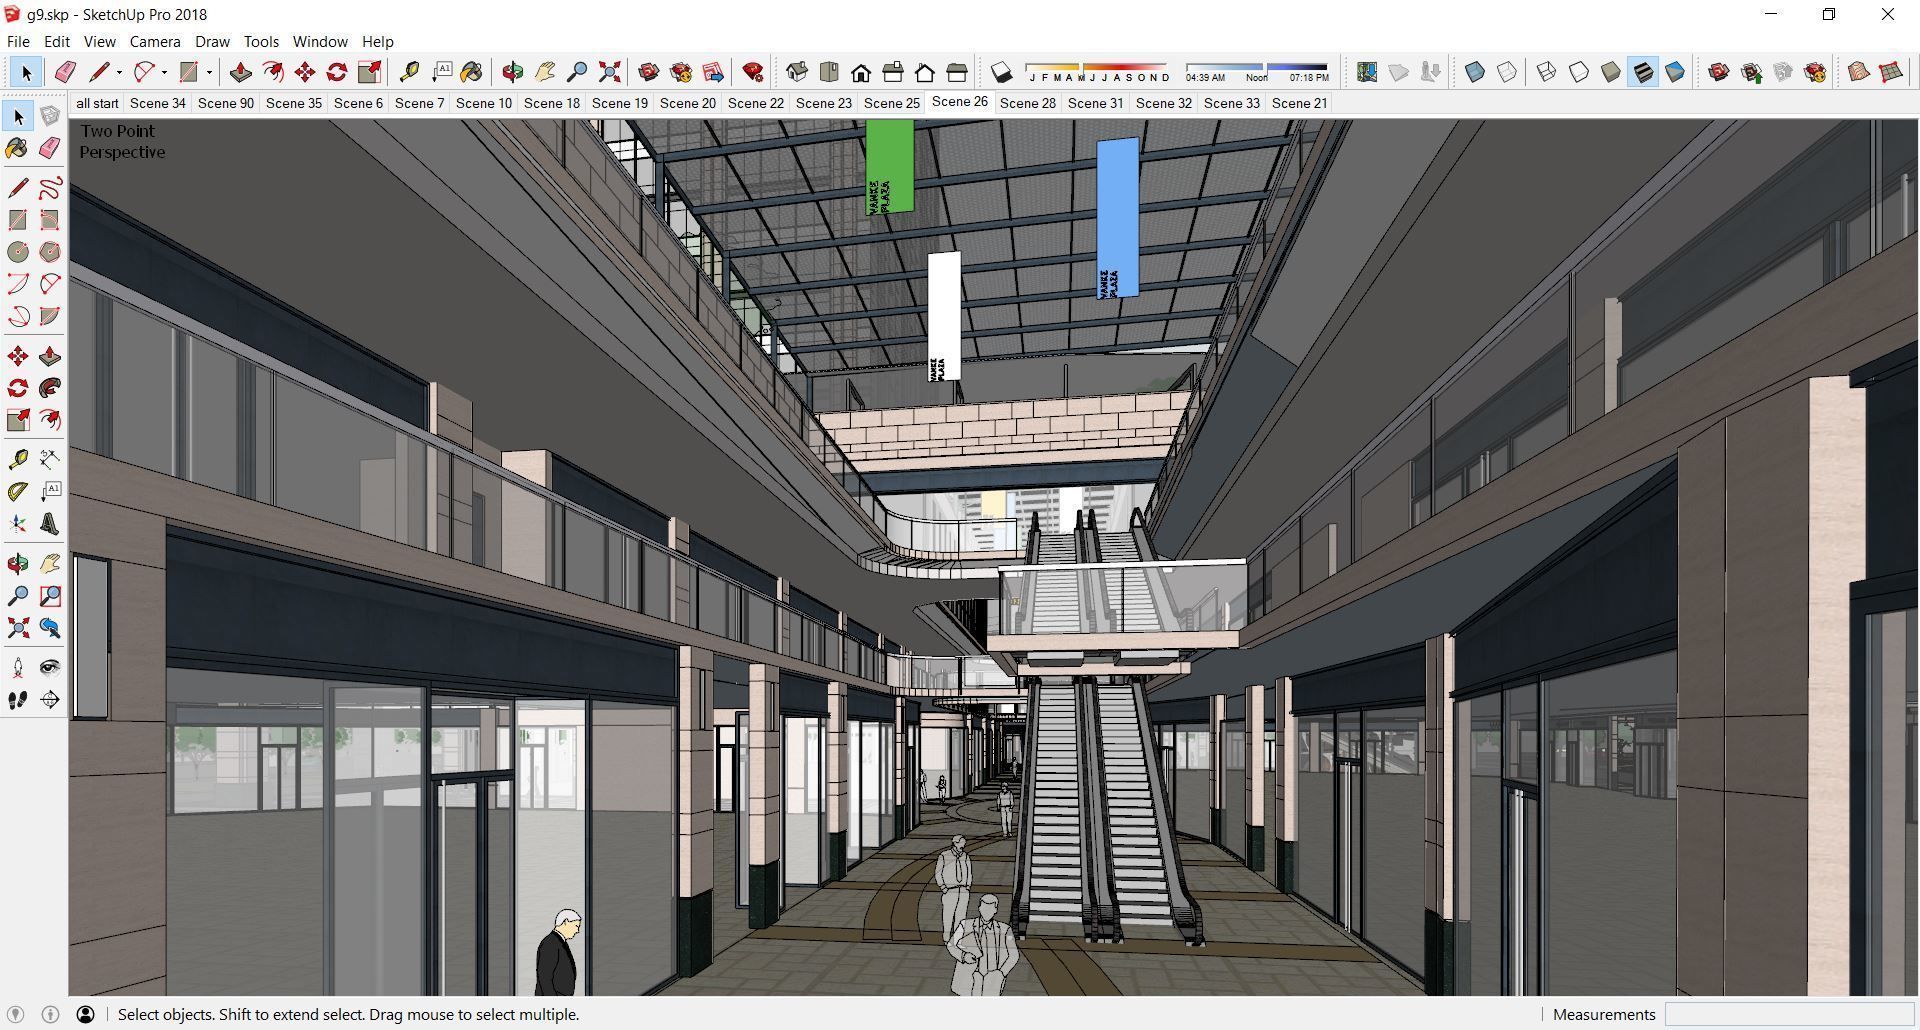Select the Position Camera tool
Screen dimensions: 1920x1030
18,668
